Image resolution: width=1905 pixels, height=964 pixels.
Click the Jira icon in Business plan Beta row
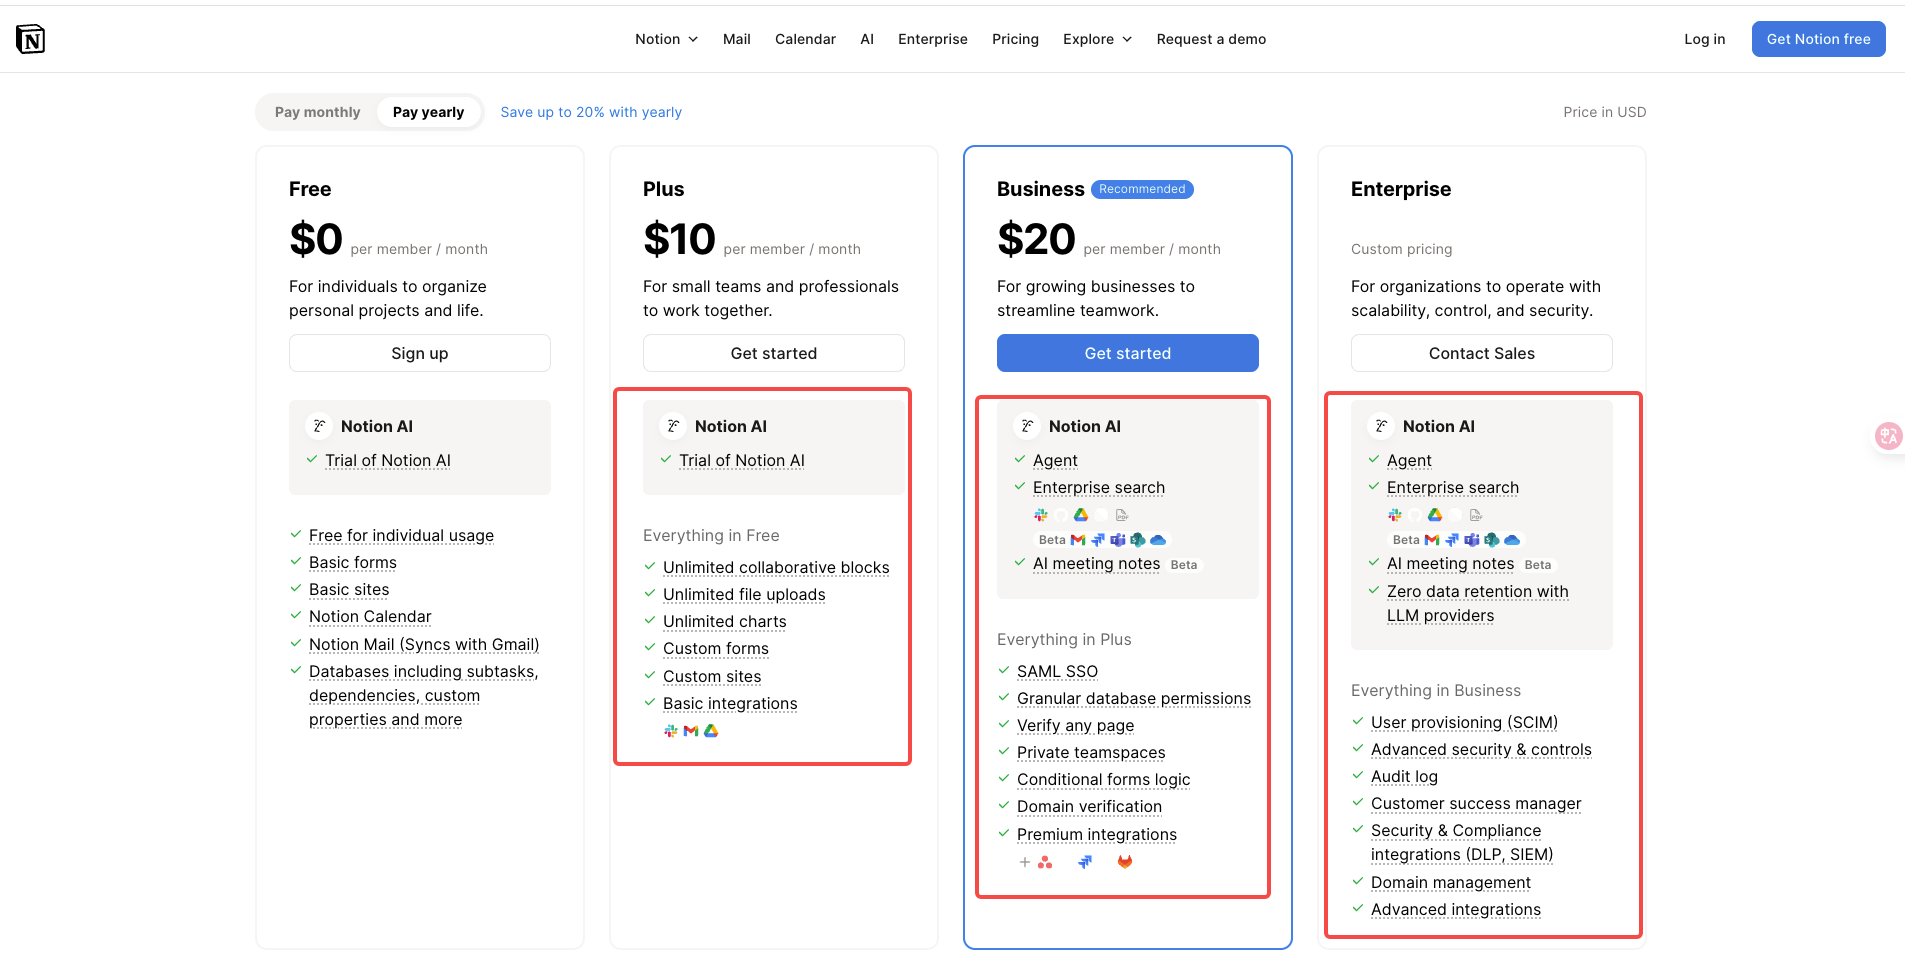[1098, 540]
